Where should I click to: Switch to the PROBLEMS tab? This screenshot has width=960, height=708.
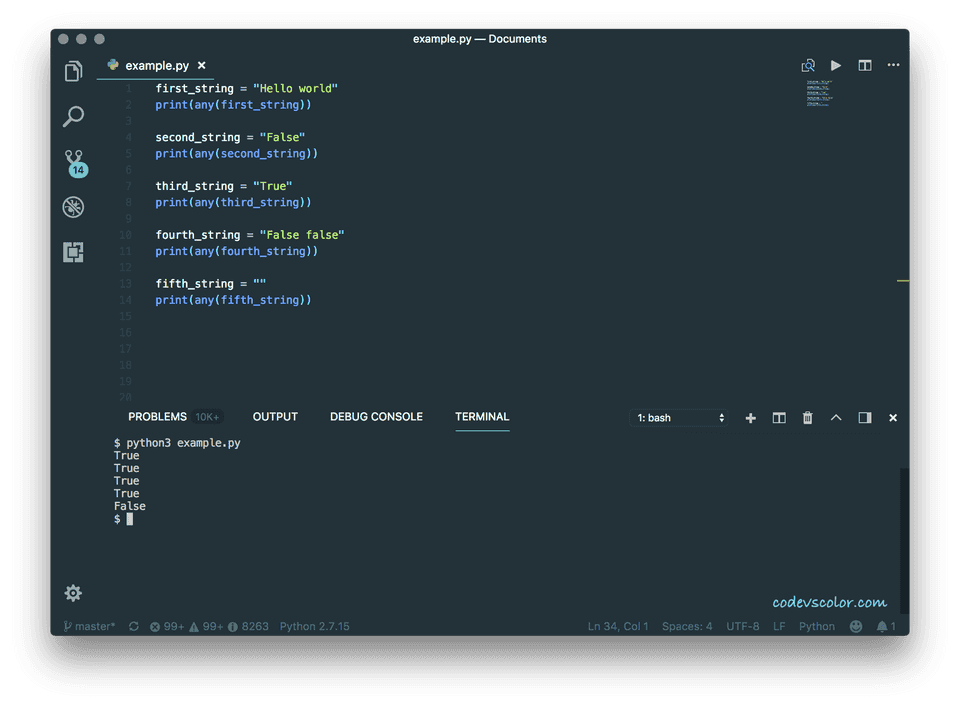pos(157,417)
